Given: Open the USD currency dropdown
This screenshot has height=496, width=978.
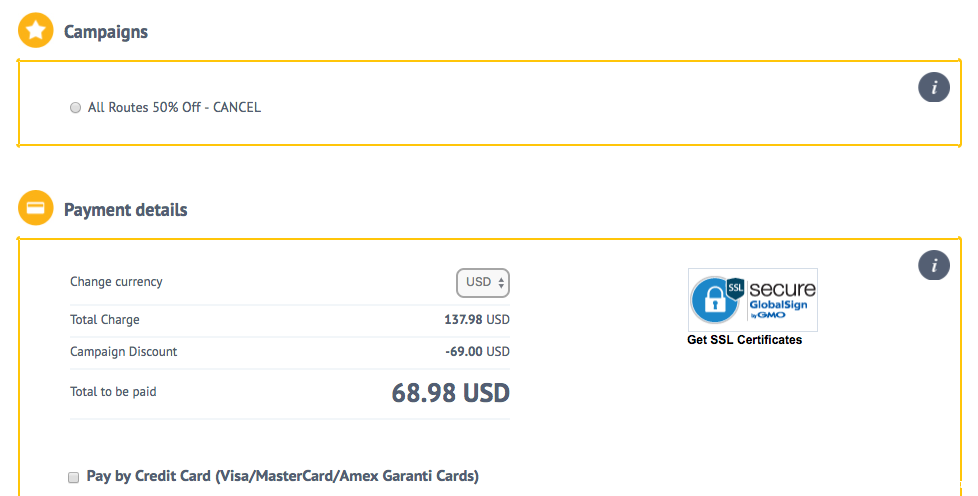Looking at the screenshot, I should [484, 282].
